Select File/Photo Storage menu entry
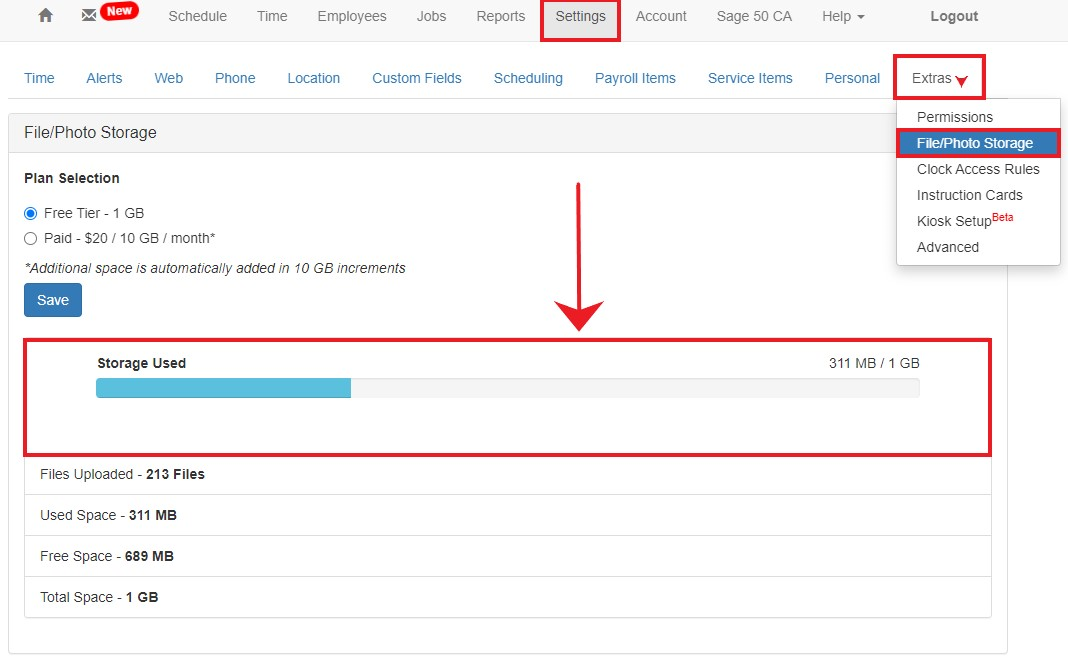 [975, 143]
